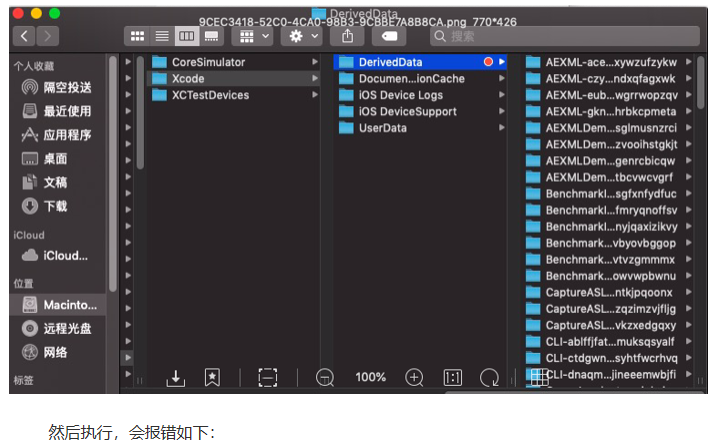The height and width of the screenshot is (448, 719).
Task: Expand arrow next to iOS DeviceSupport
Action: tap(502, 111)
